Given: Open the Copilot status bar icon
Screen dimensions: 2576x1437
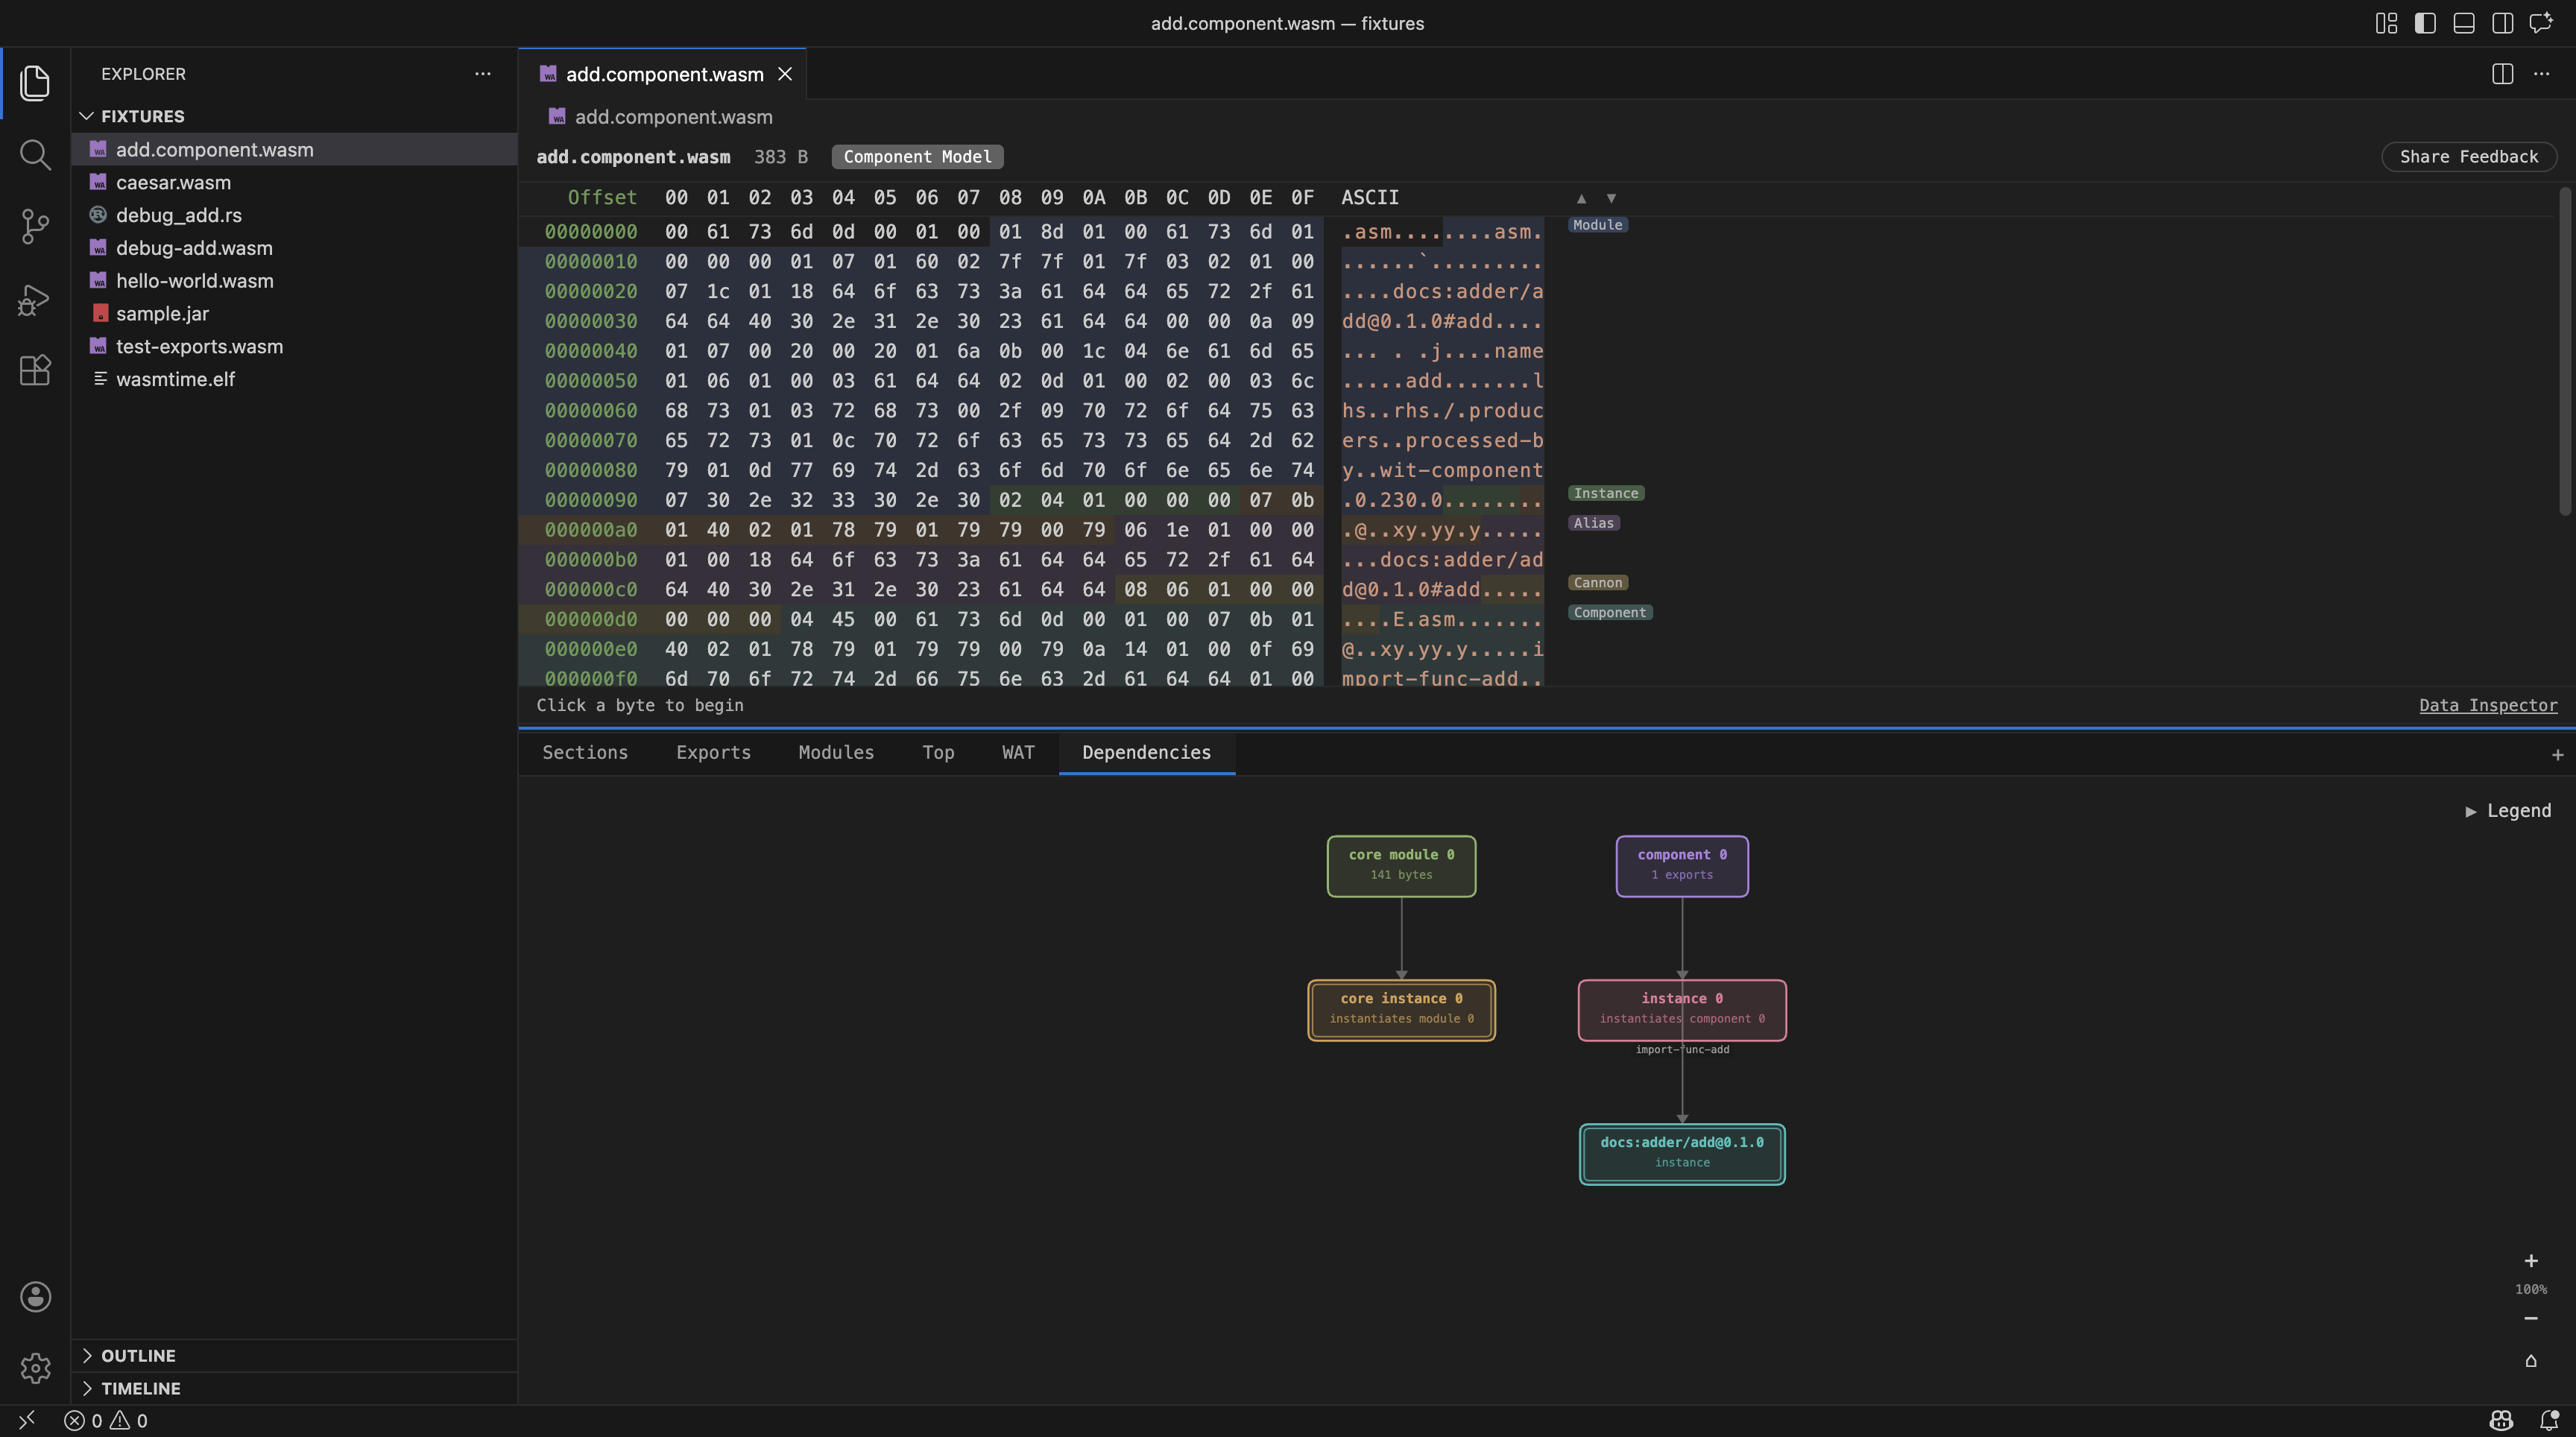Looking at the screenshot, I should point(2501,1420).
